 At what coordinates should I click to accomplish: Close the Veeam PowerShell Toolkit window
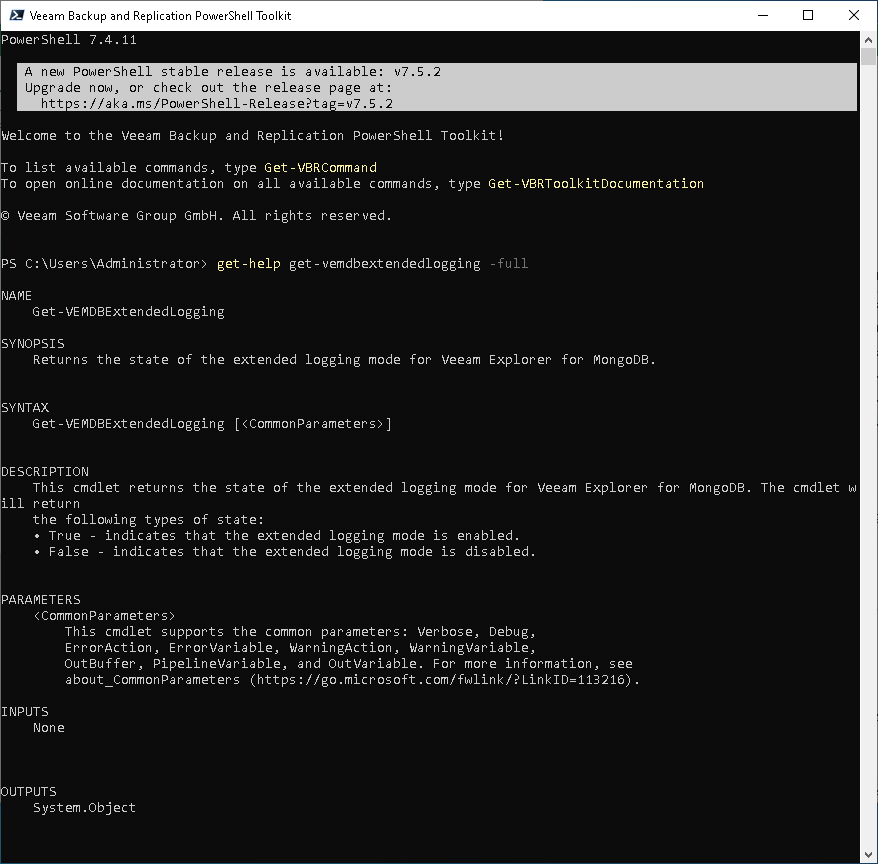854,15
